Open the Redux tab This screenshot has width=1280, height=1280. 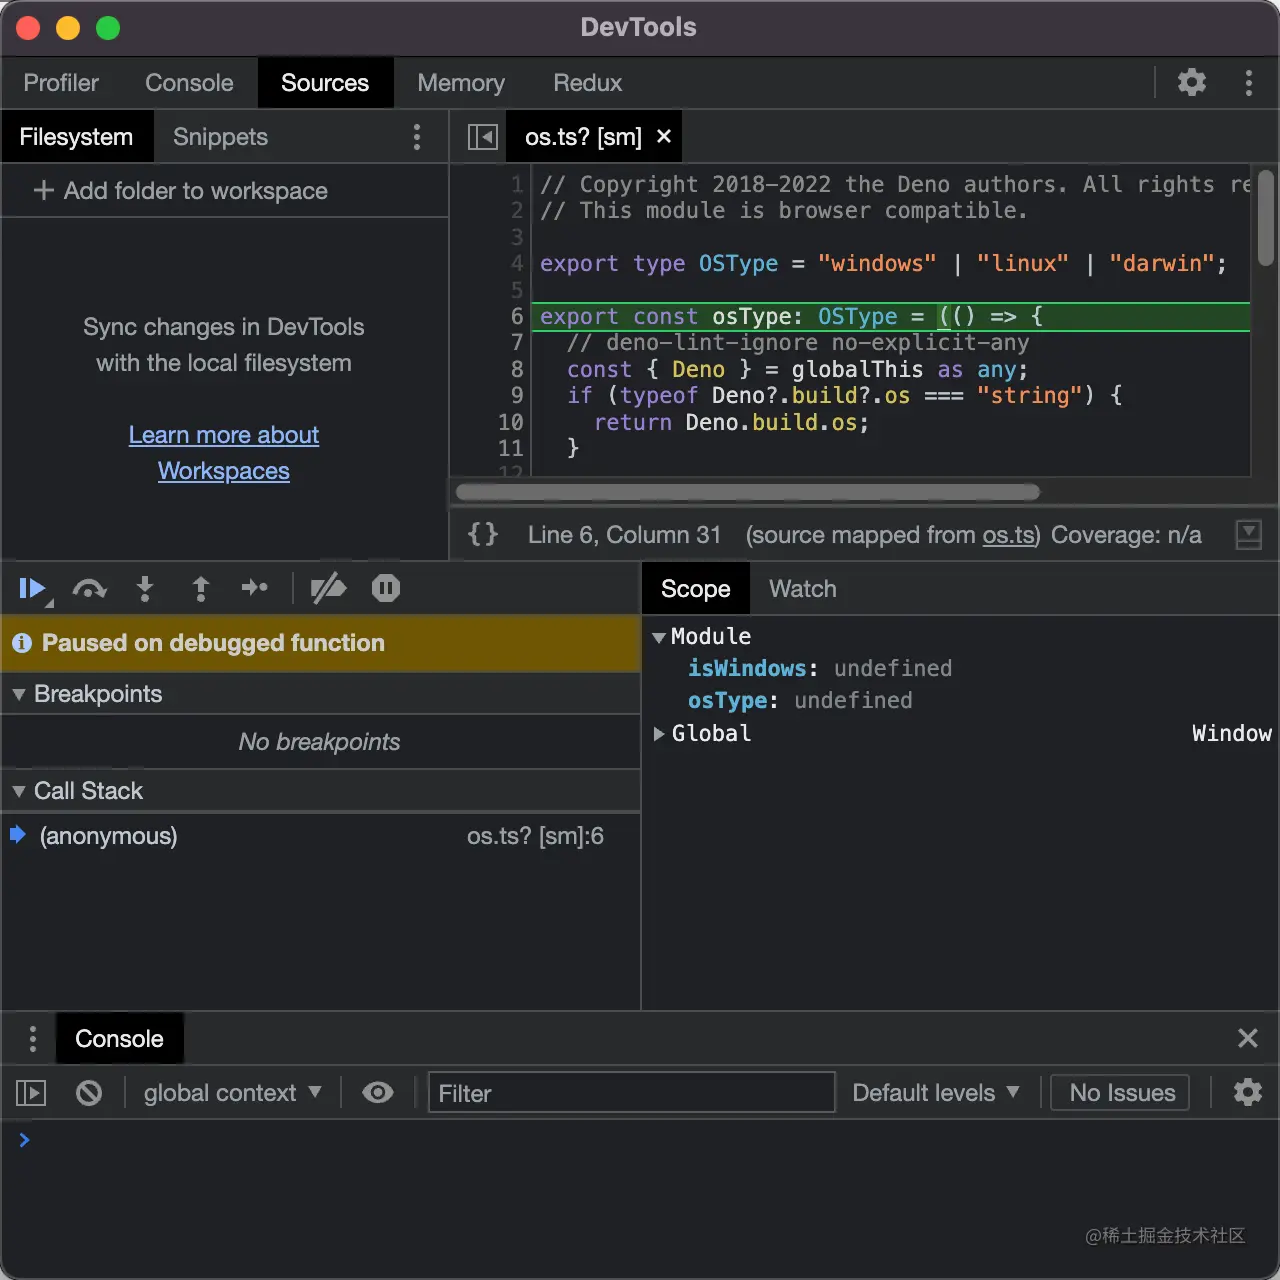click(x=588, y=83)
